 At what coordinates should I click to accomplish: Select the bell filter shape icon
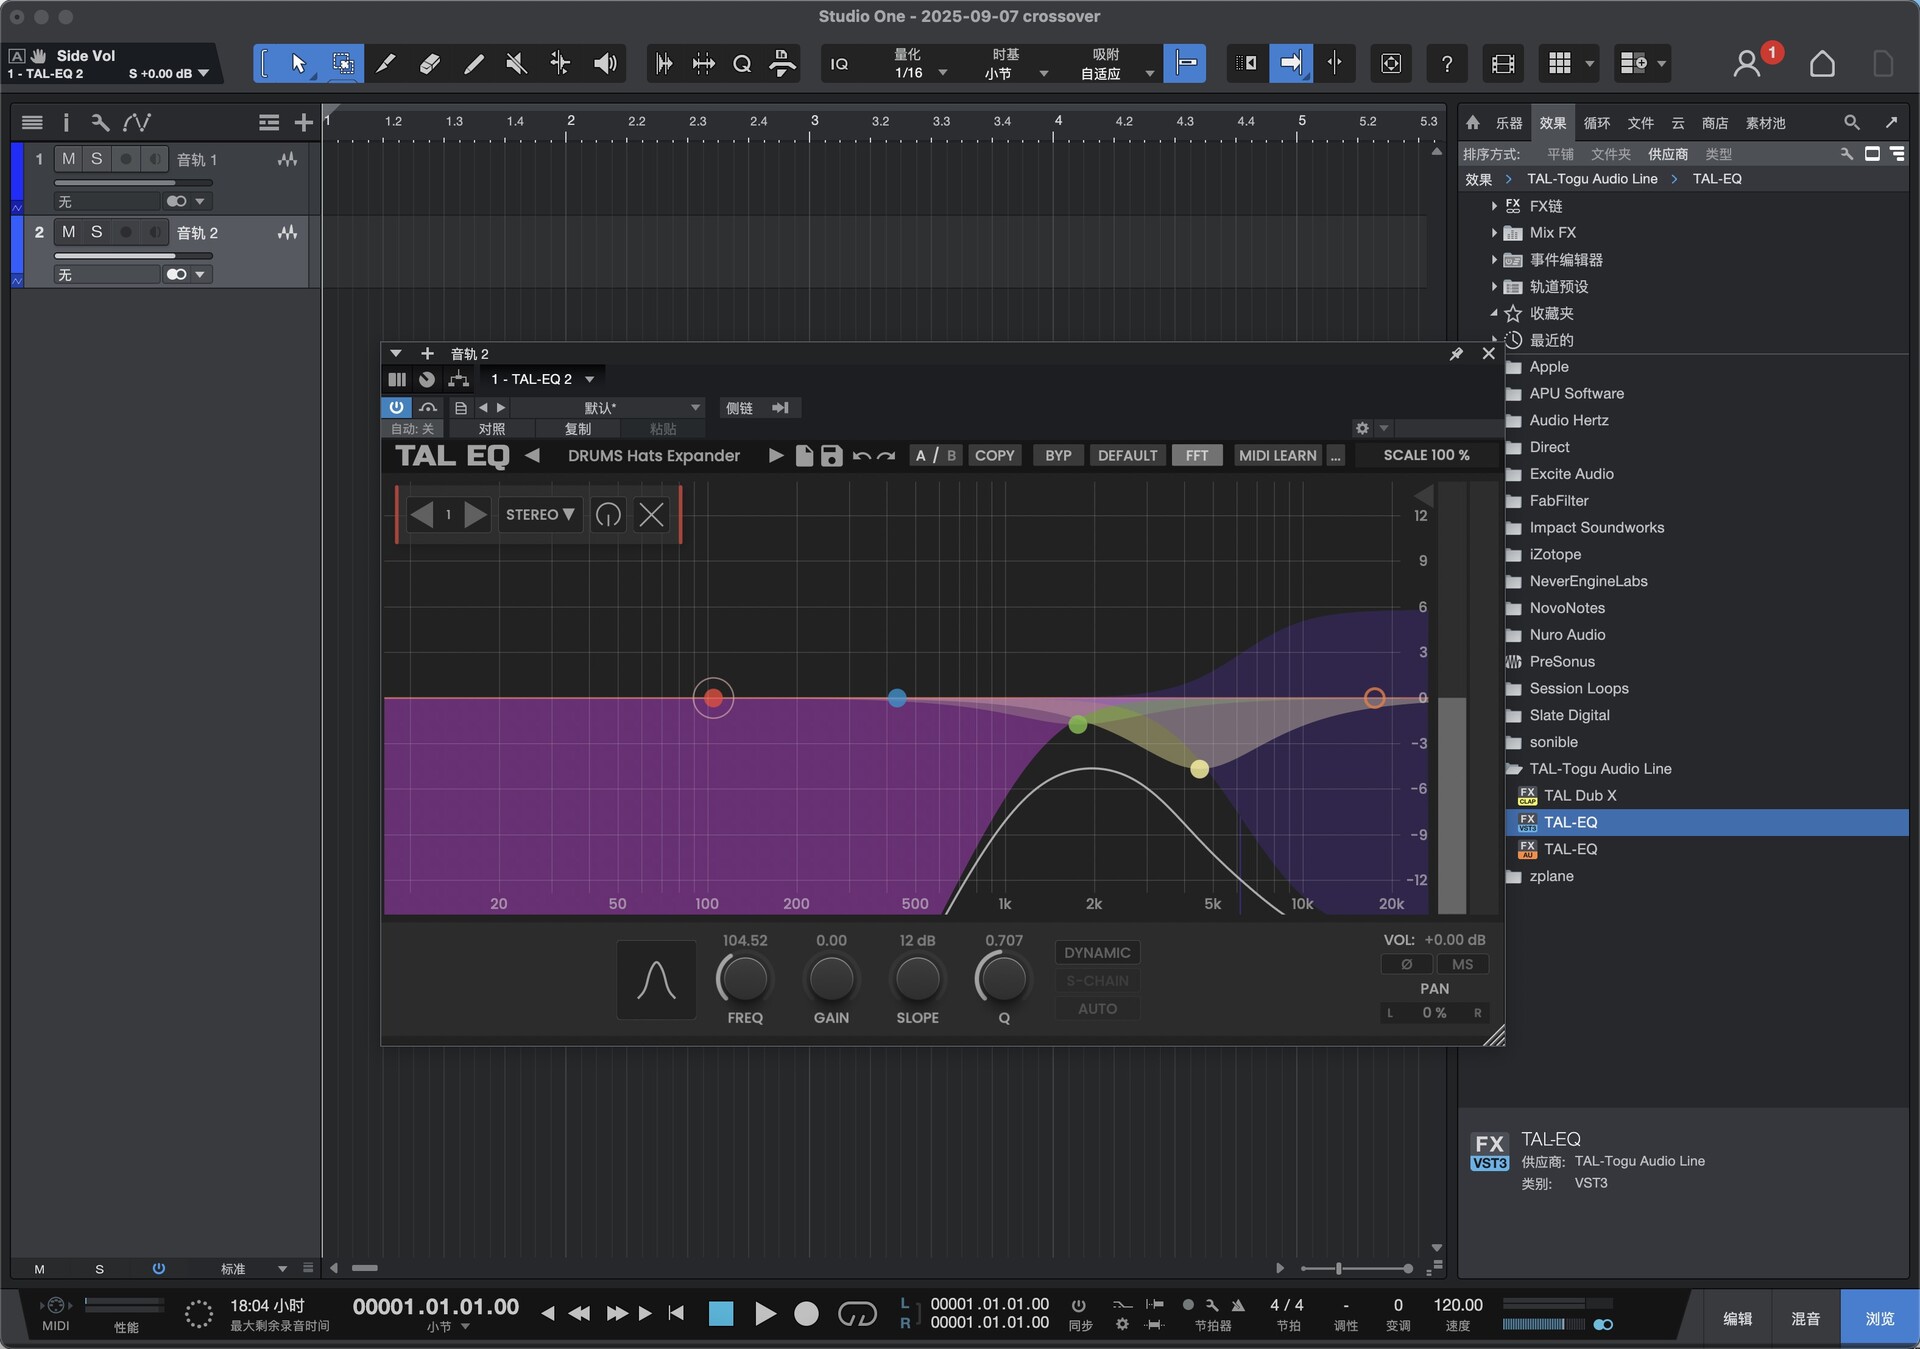pos(656,980)
